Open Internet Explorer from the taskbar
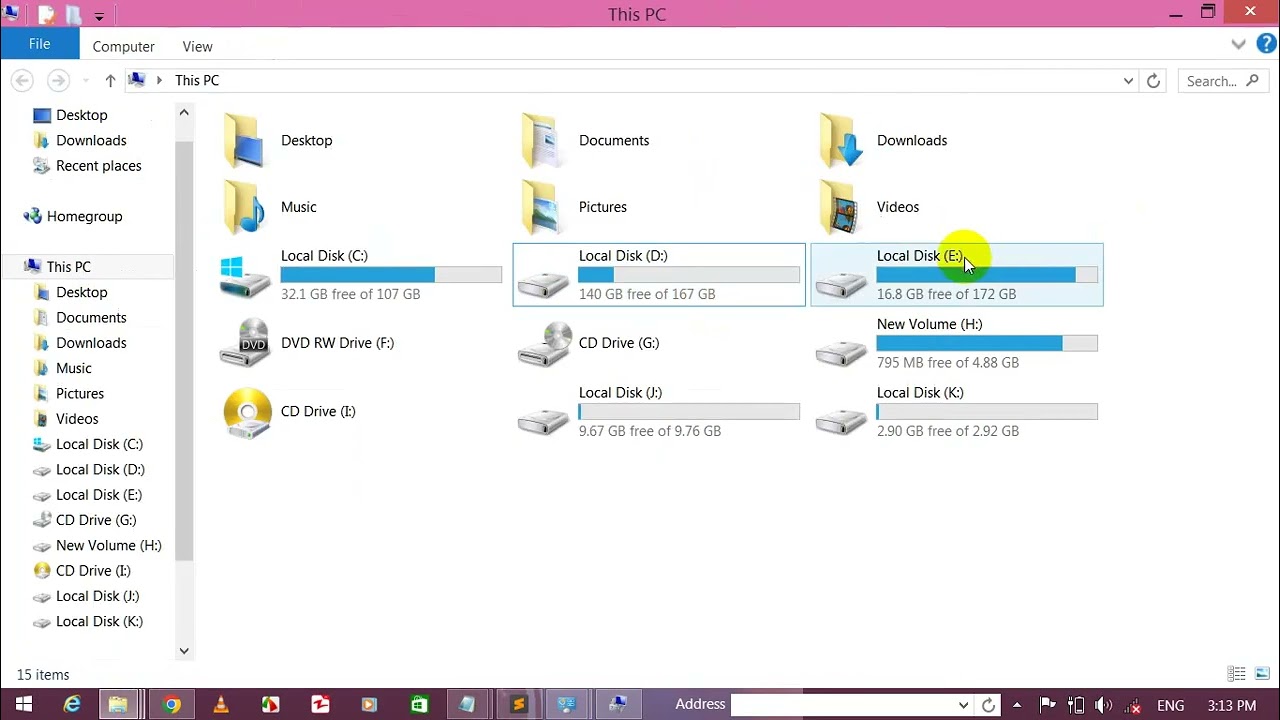 pos(72,705)
